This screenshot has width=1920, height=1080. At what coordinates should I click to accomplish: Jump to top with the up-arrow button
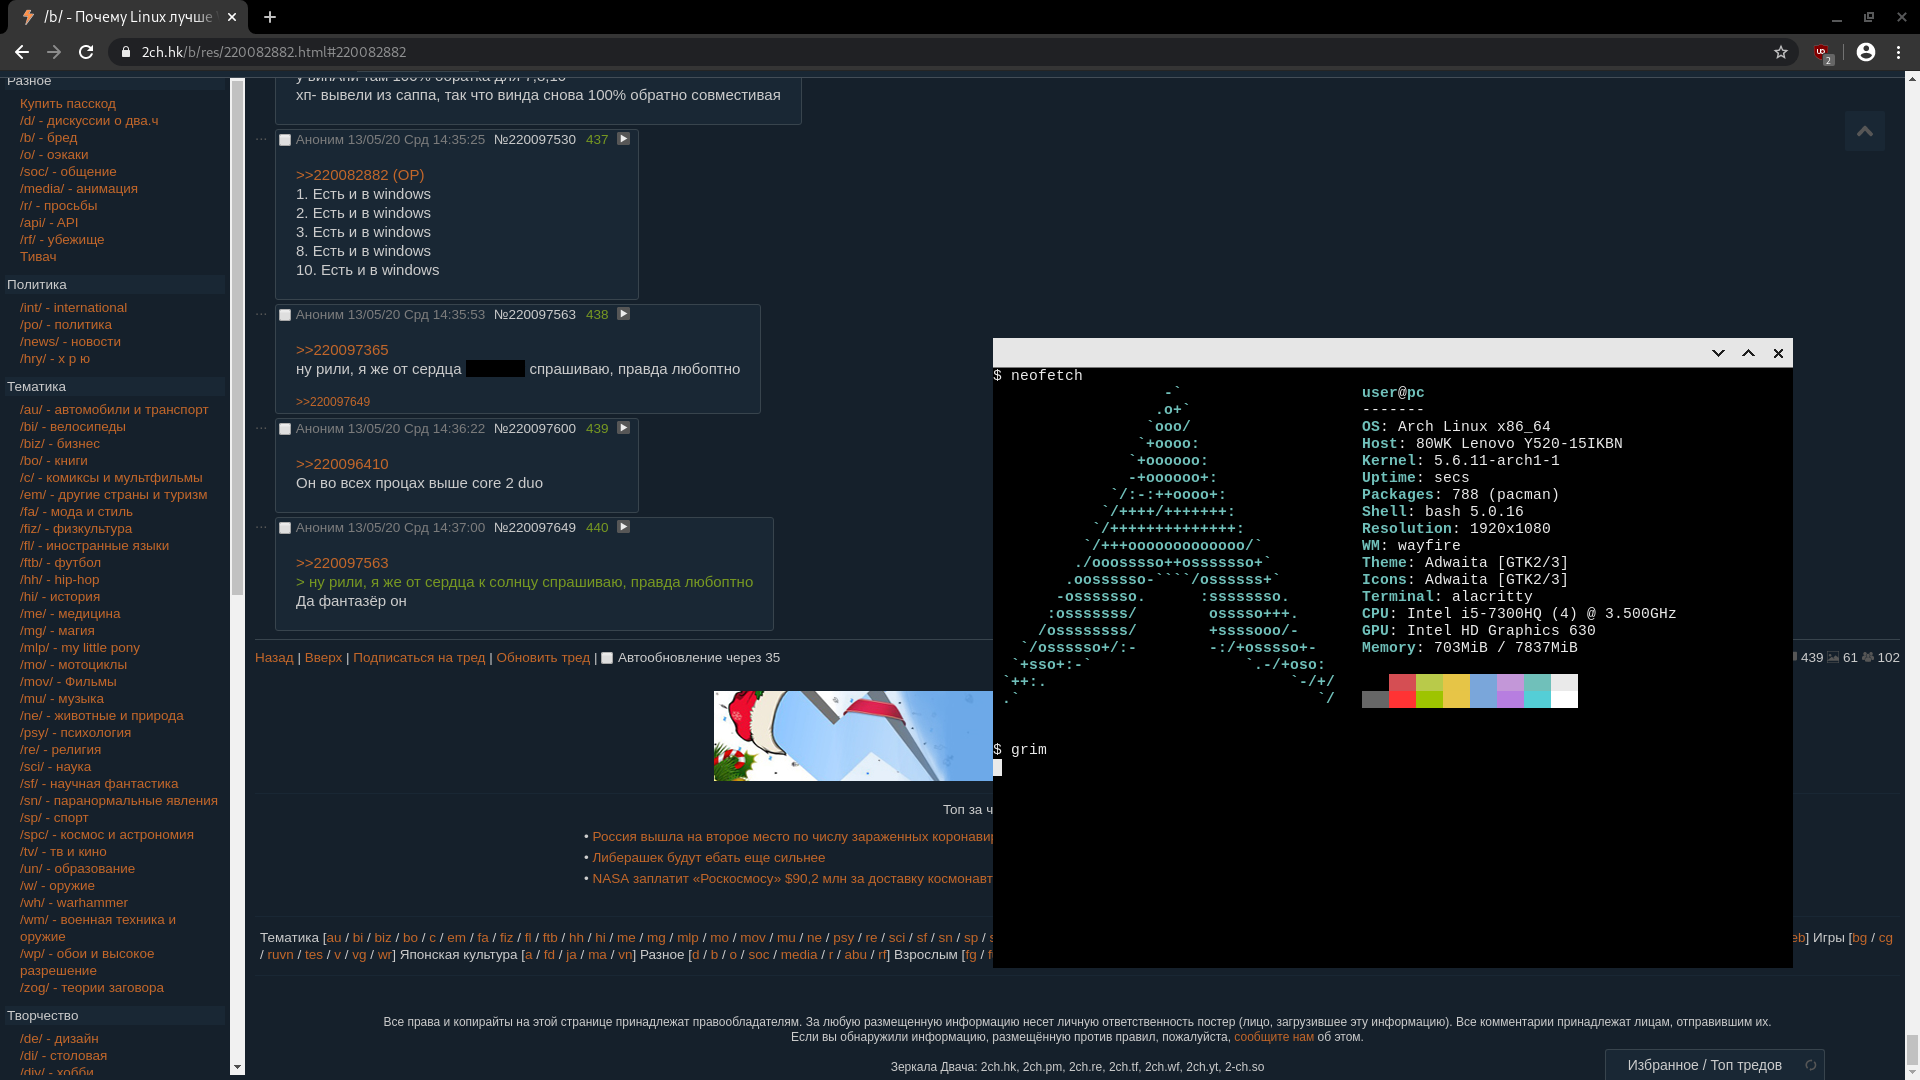tap(1865, 131)
